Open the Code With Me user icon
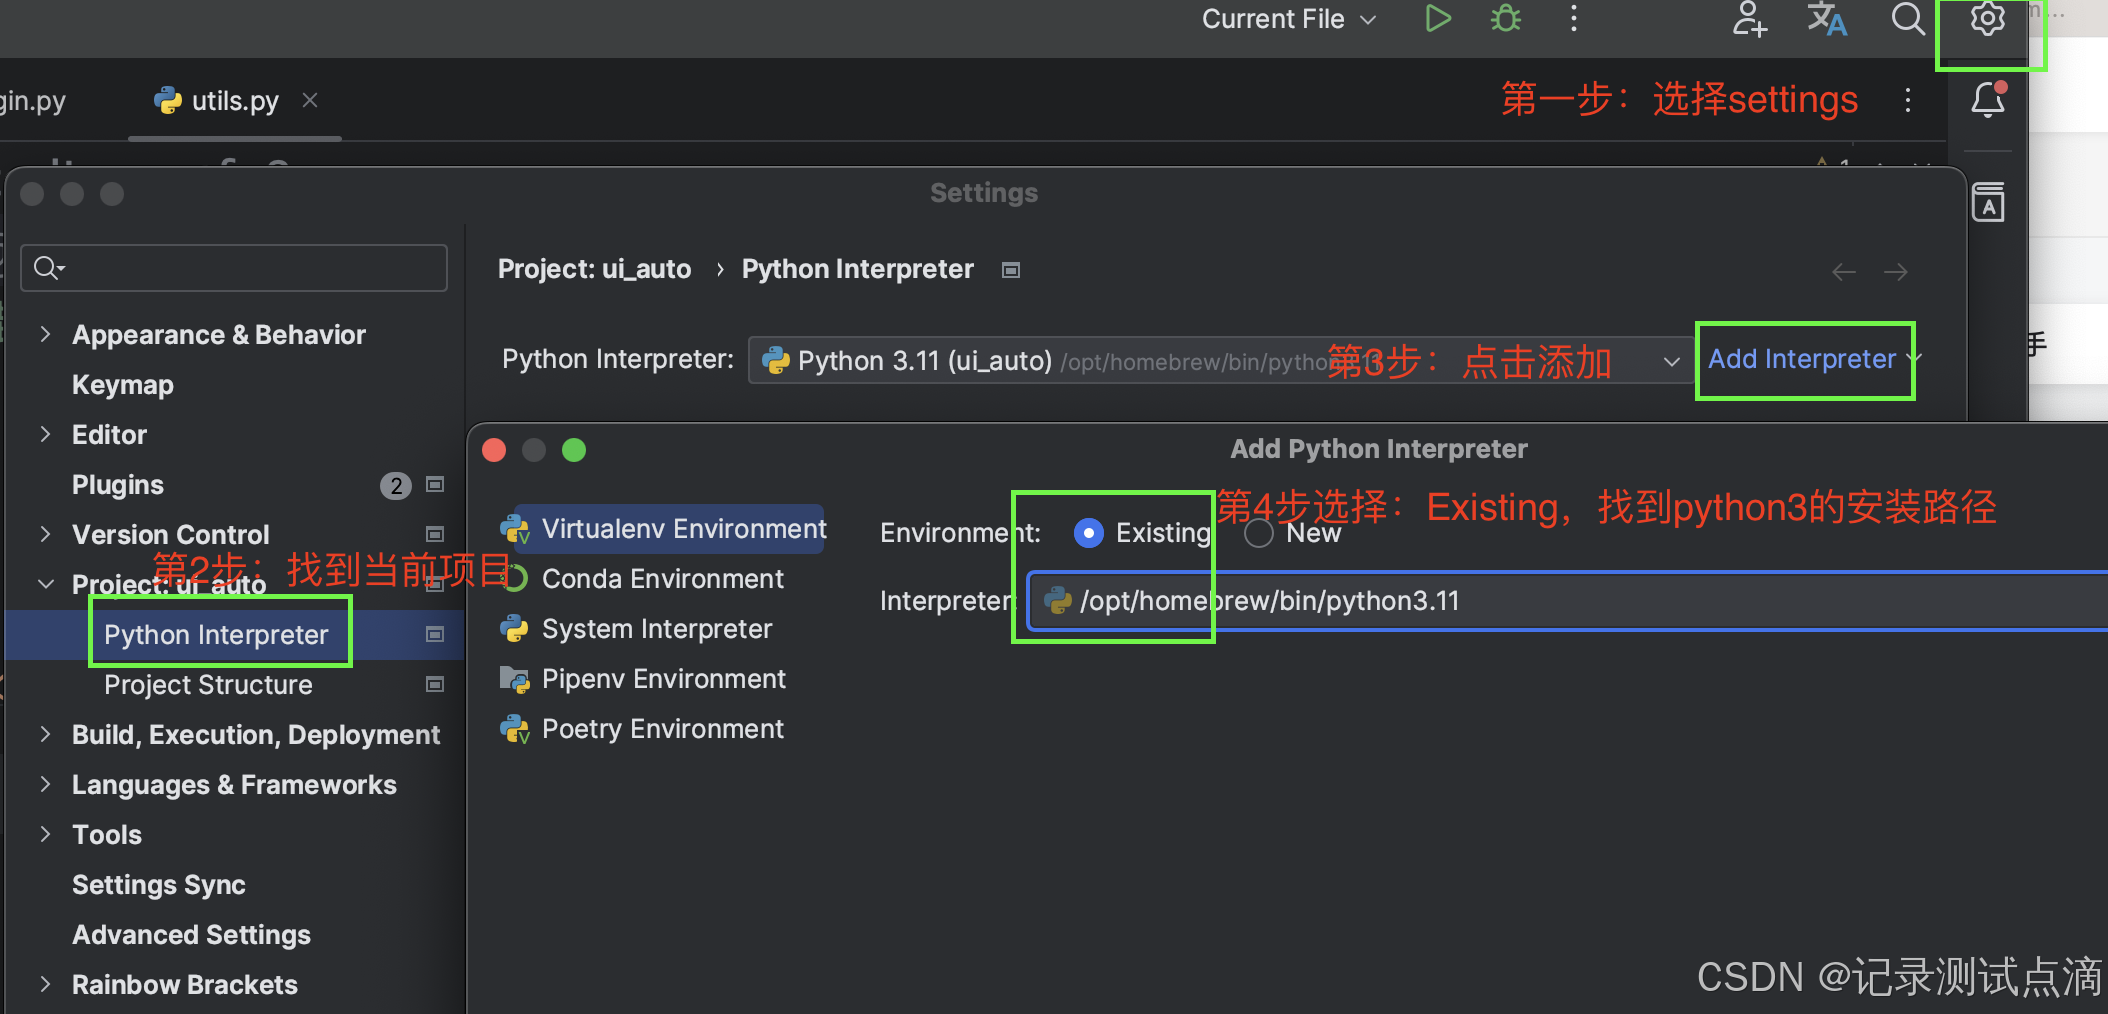 click(1749, 19)
